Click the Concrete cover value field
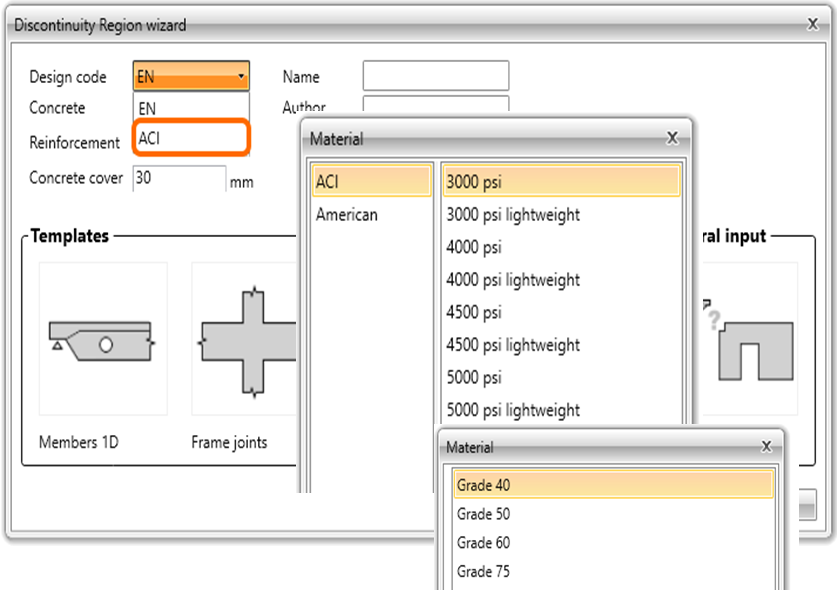 (x=179, y=178)
